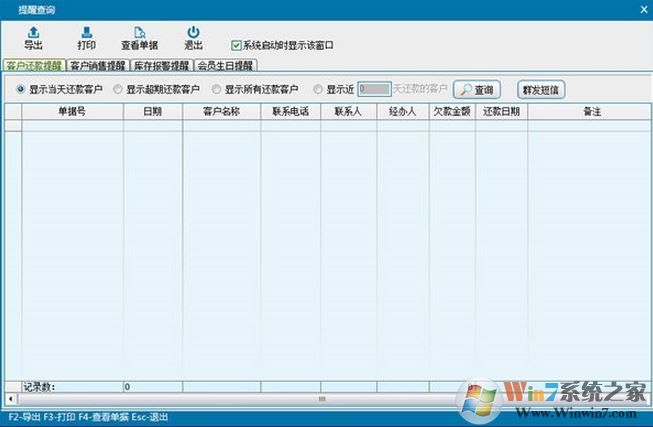Click the 日期 column header

coord(153,112)
